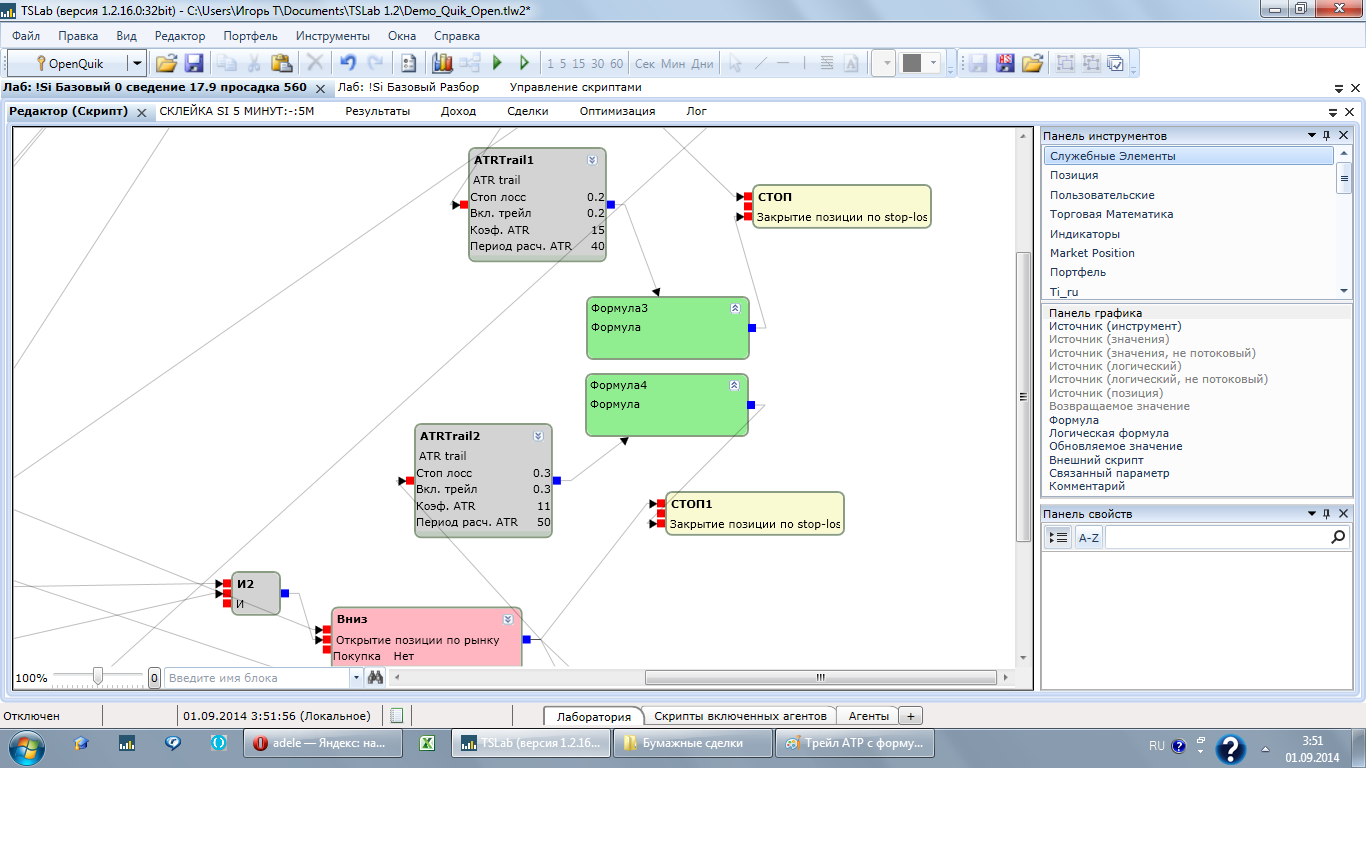
Task: Click the Undo arrow icon
Action: click(x=348, y=63)
